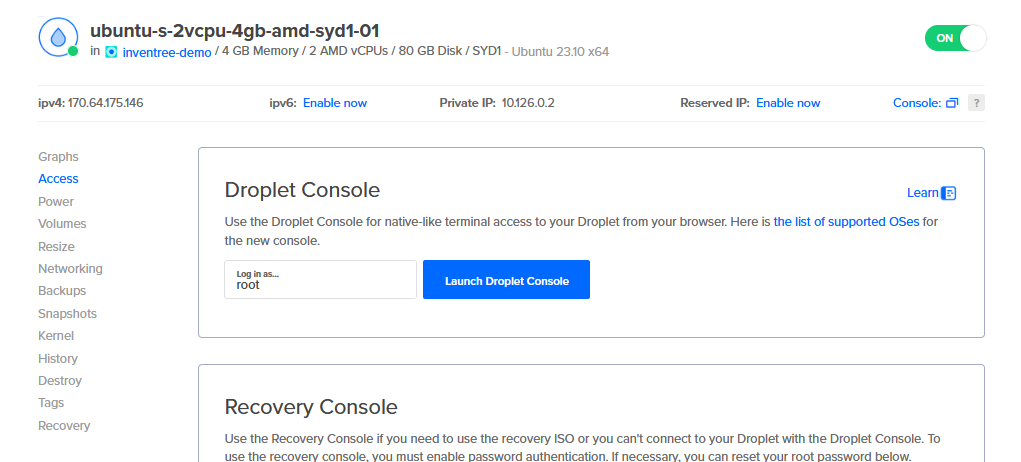Image resolution: width=1021 pixels, height=462 pixels.
Task: Click Enable now link for ipv6
Action: tap(334, 103)
